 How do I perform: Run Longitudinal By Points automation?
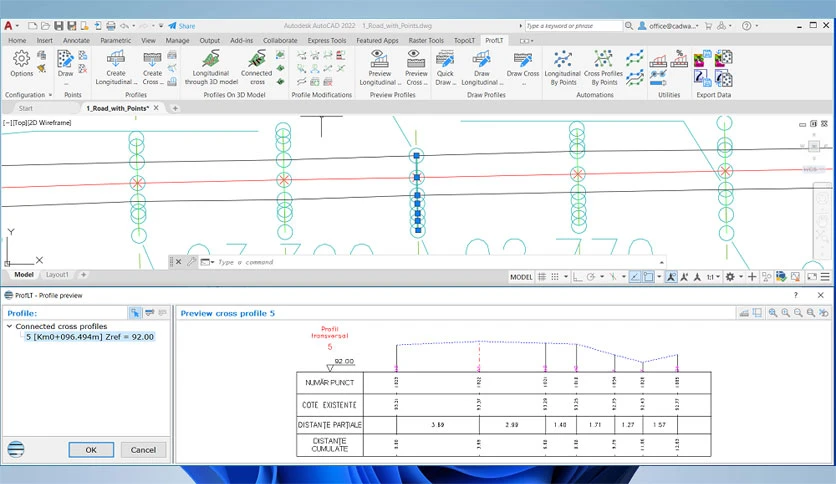pyautogui.click(x=563, y=68)
